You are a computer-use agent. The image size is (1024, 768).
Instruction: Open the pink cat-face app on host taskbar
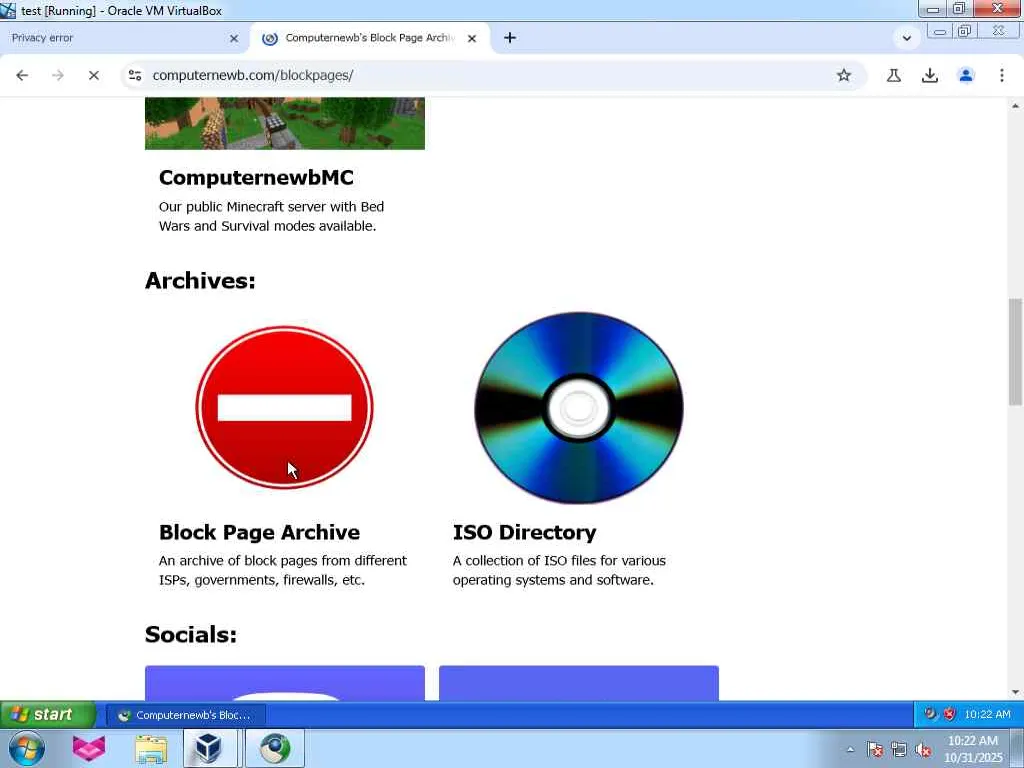point(89,748)
